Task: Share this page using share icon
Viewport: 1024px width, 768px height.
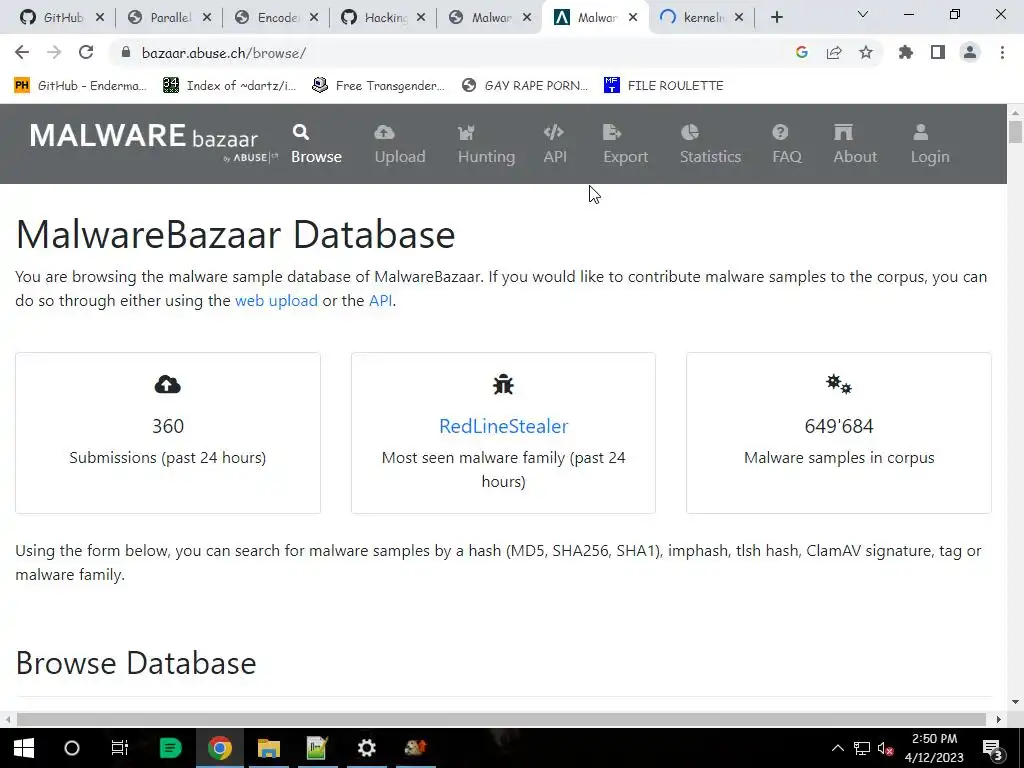Action: (x=834, y=52)
